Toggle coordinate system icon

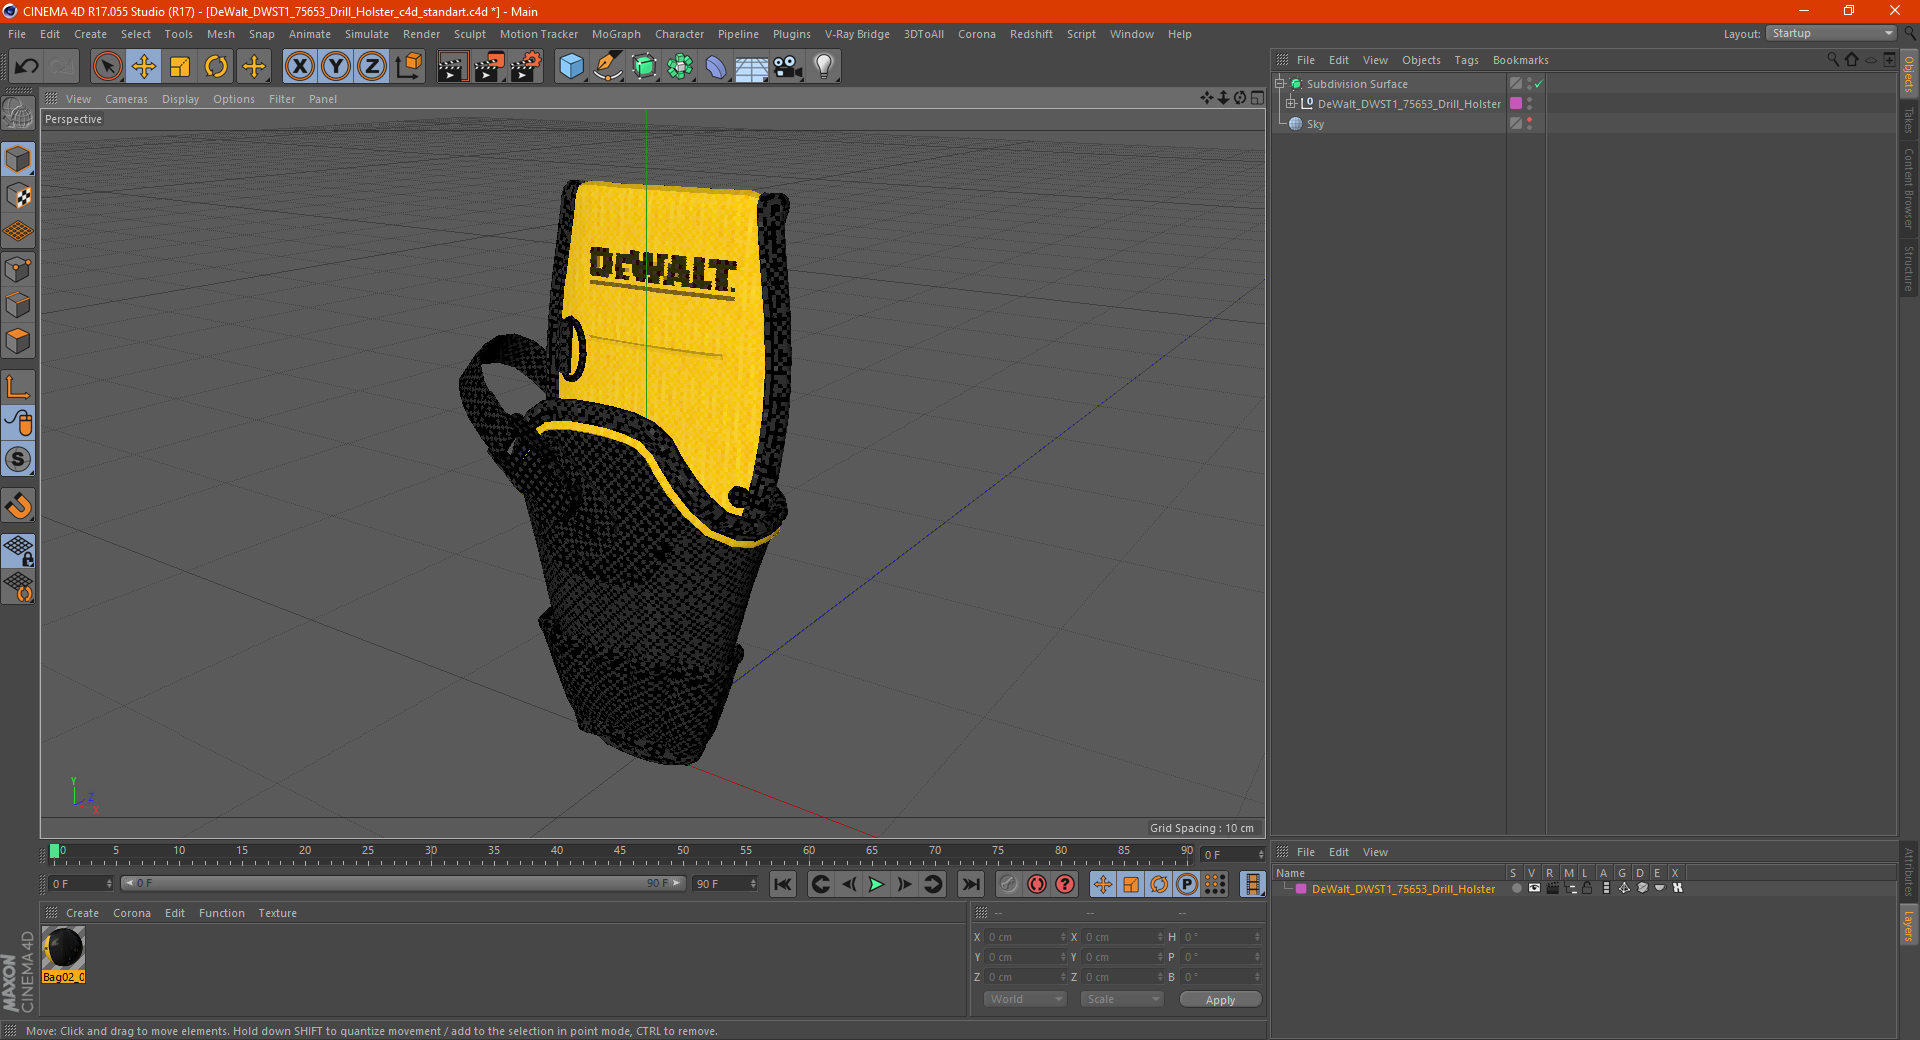pos(408,67)
